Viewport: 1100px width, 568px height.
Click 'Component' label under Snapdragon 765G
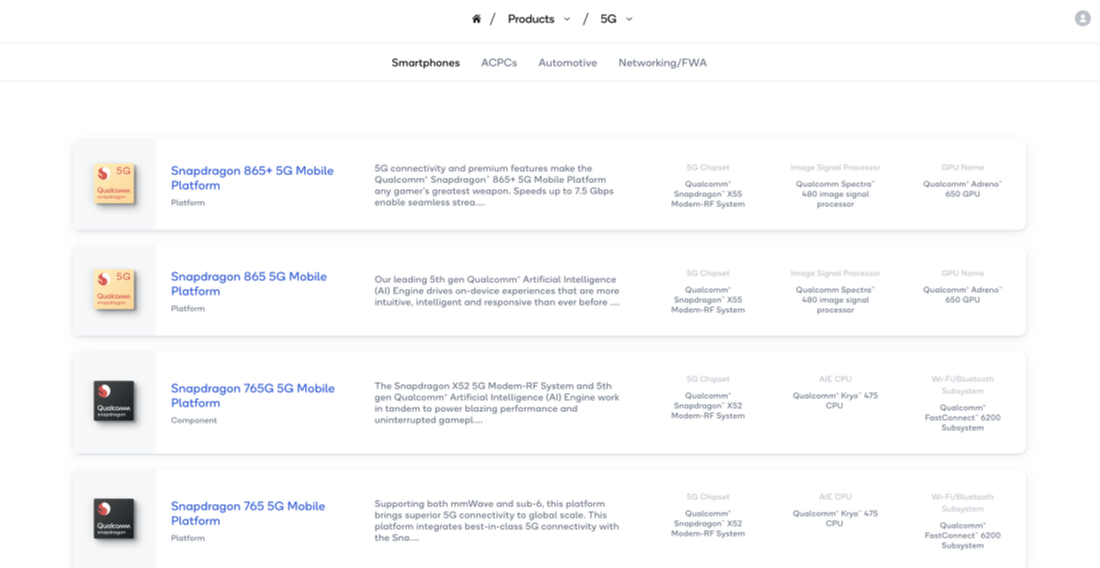(x=194, y=421)
